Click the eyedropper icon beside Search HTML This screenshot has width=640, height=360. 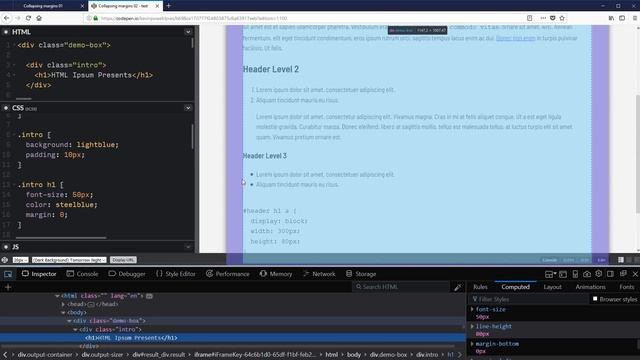point(458,287)
